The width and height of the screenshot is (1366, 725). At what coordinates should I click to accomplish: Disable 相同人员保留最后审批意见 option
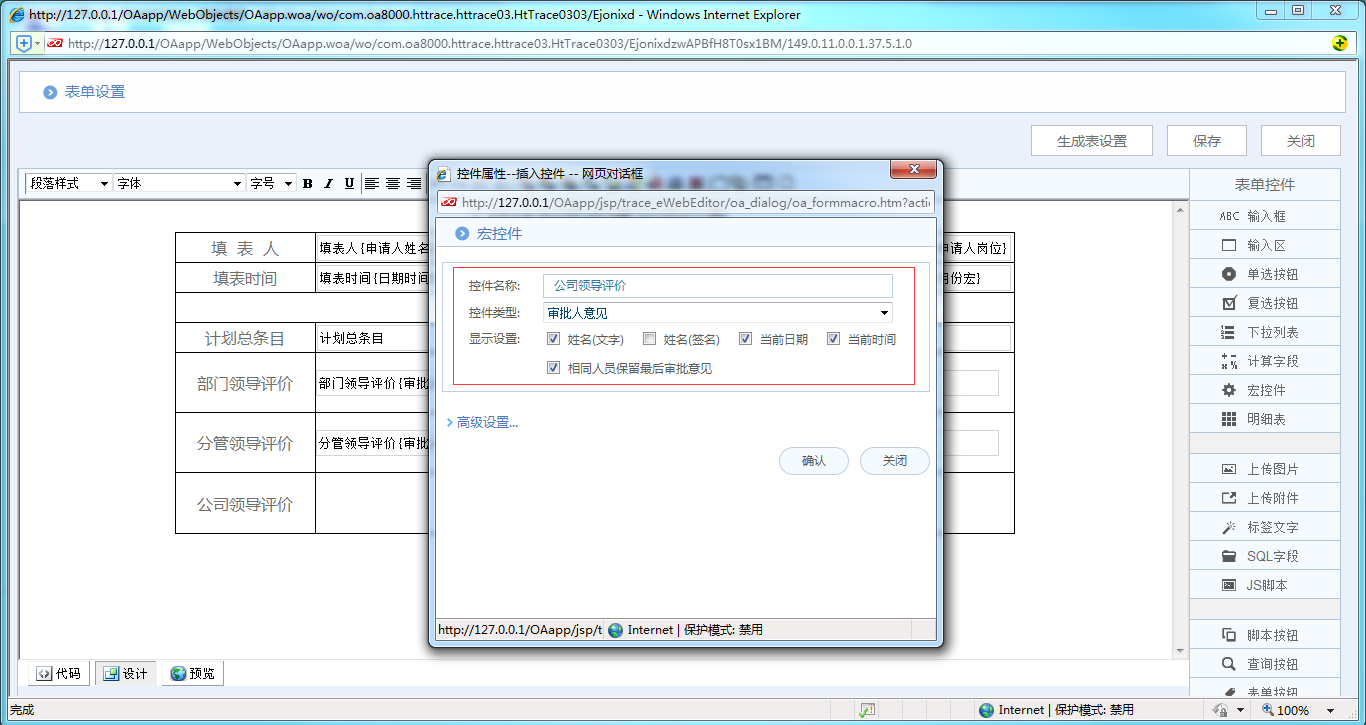tap(553, 367)
